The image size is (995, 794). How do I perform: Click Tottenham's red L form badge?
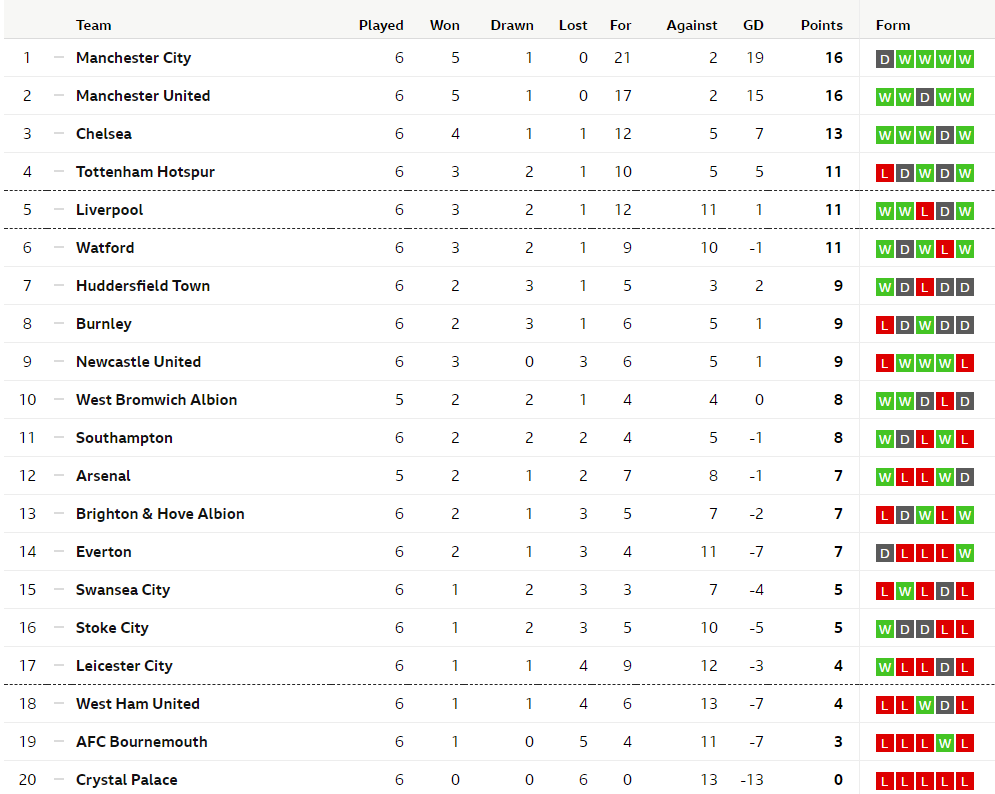[885, 173]
